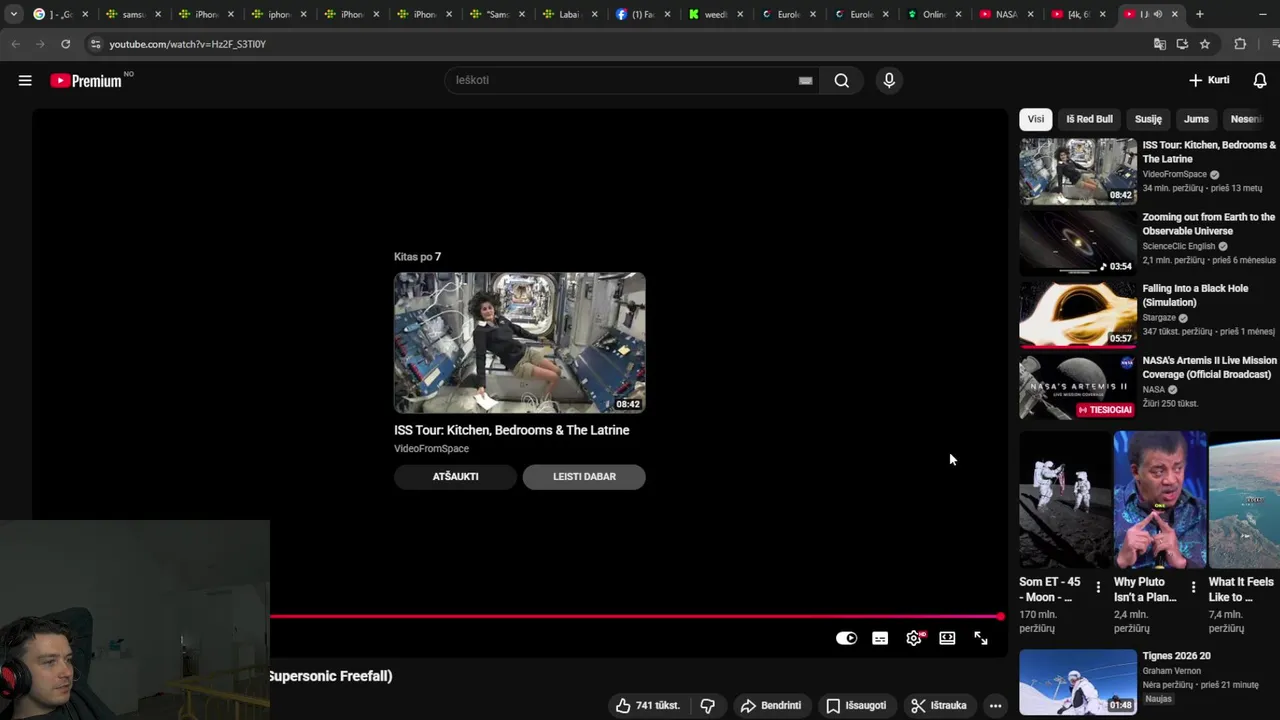Click the Kurti create button
Screen dimensions: 1280x720
tap(1209, 80)
